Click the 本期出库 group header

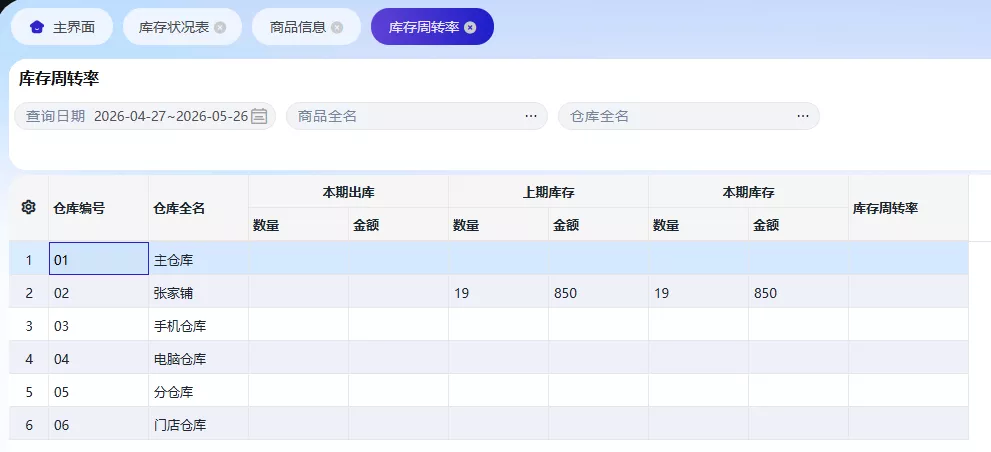tap(348, 192)
